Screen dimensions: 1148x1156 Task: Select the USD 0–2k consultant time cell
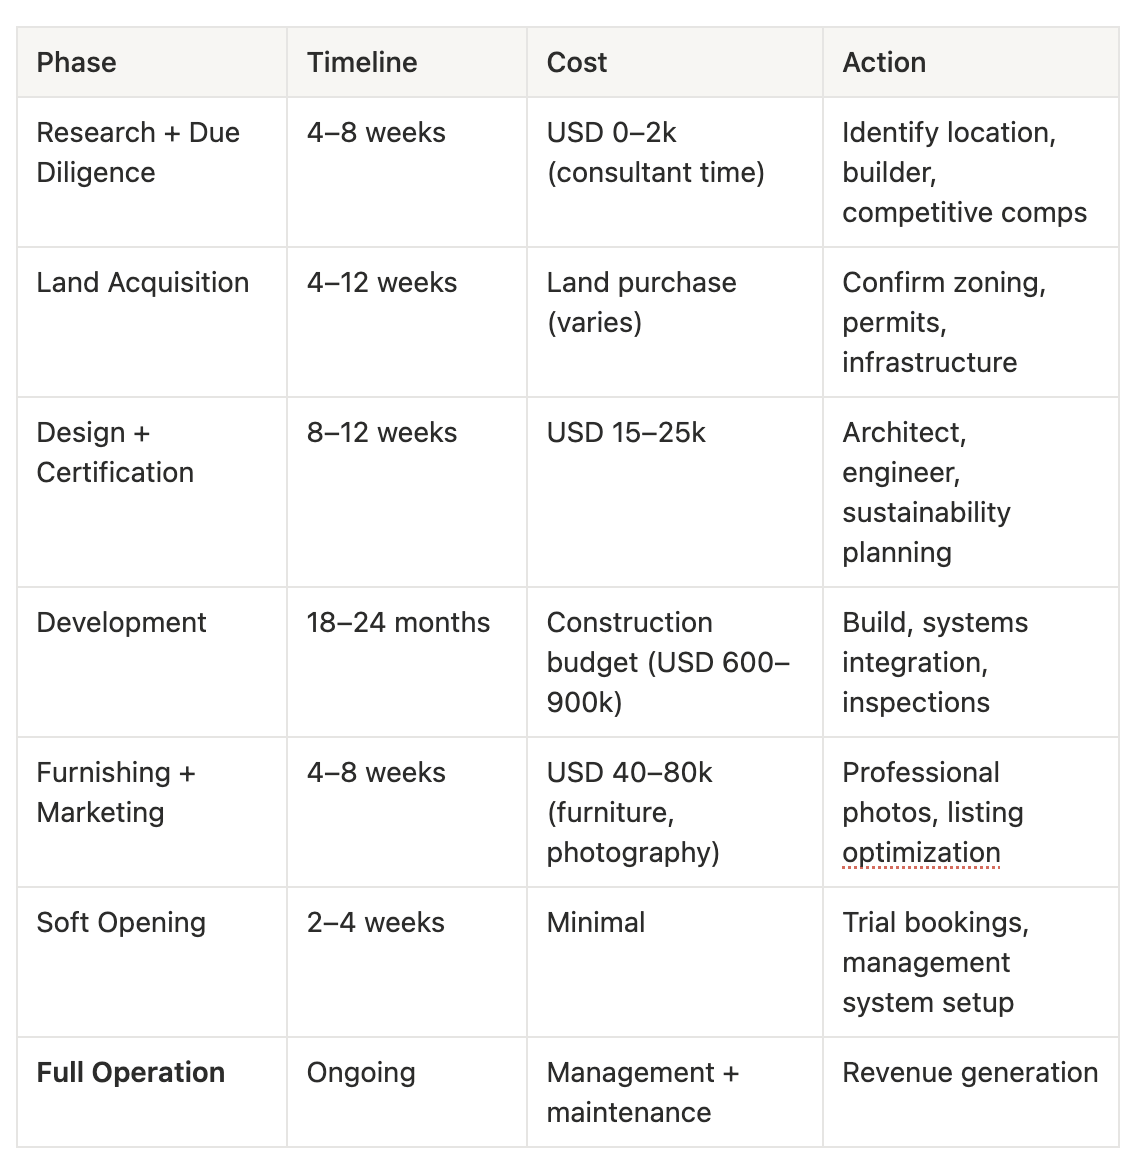pos(675,173)
